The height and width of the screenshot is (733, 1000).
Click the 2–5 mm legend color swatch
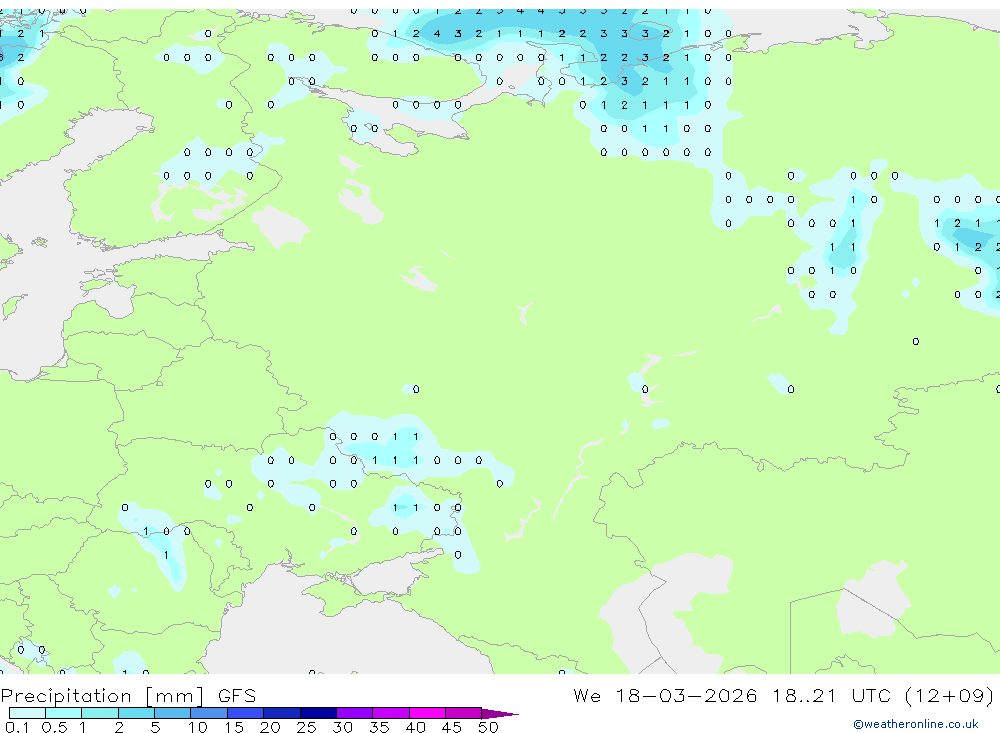[x=136, y=713]
